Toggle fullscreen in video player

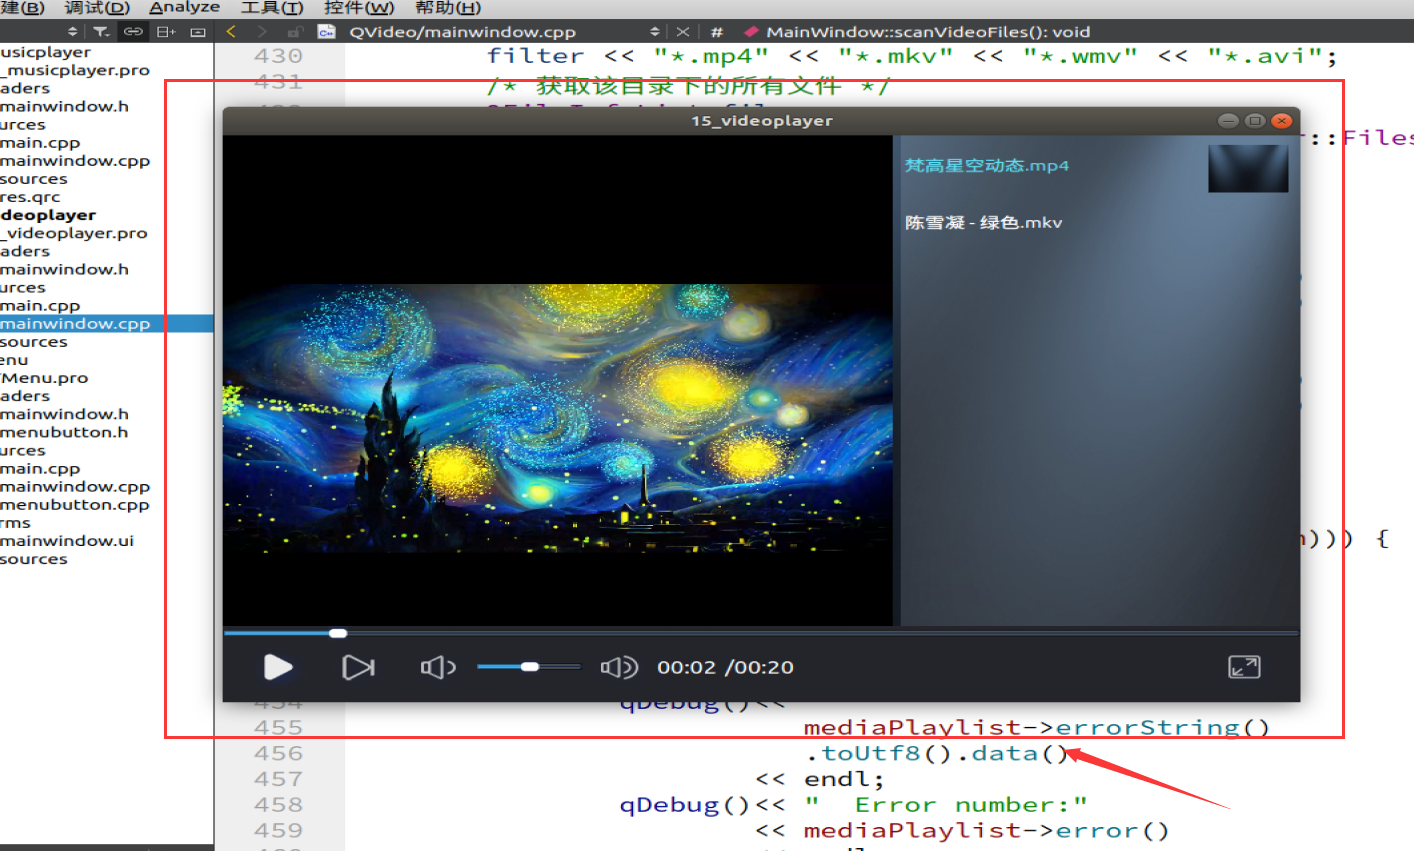[1244, 667]
